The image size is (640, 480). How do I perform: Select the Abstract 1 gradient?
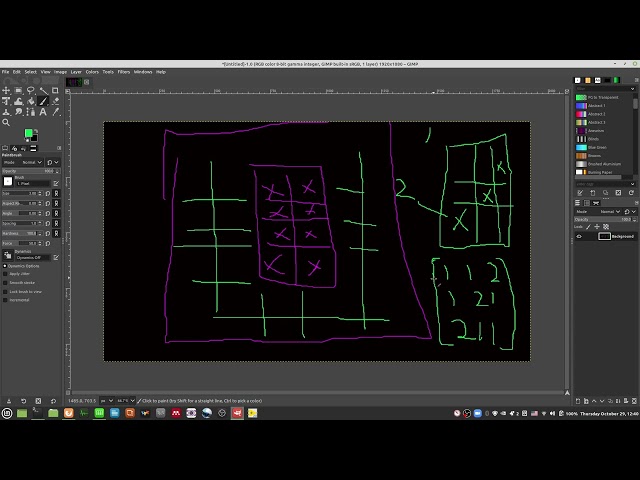pyautogui.click(x=603, y=106)
